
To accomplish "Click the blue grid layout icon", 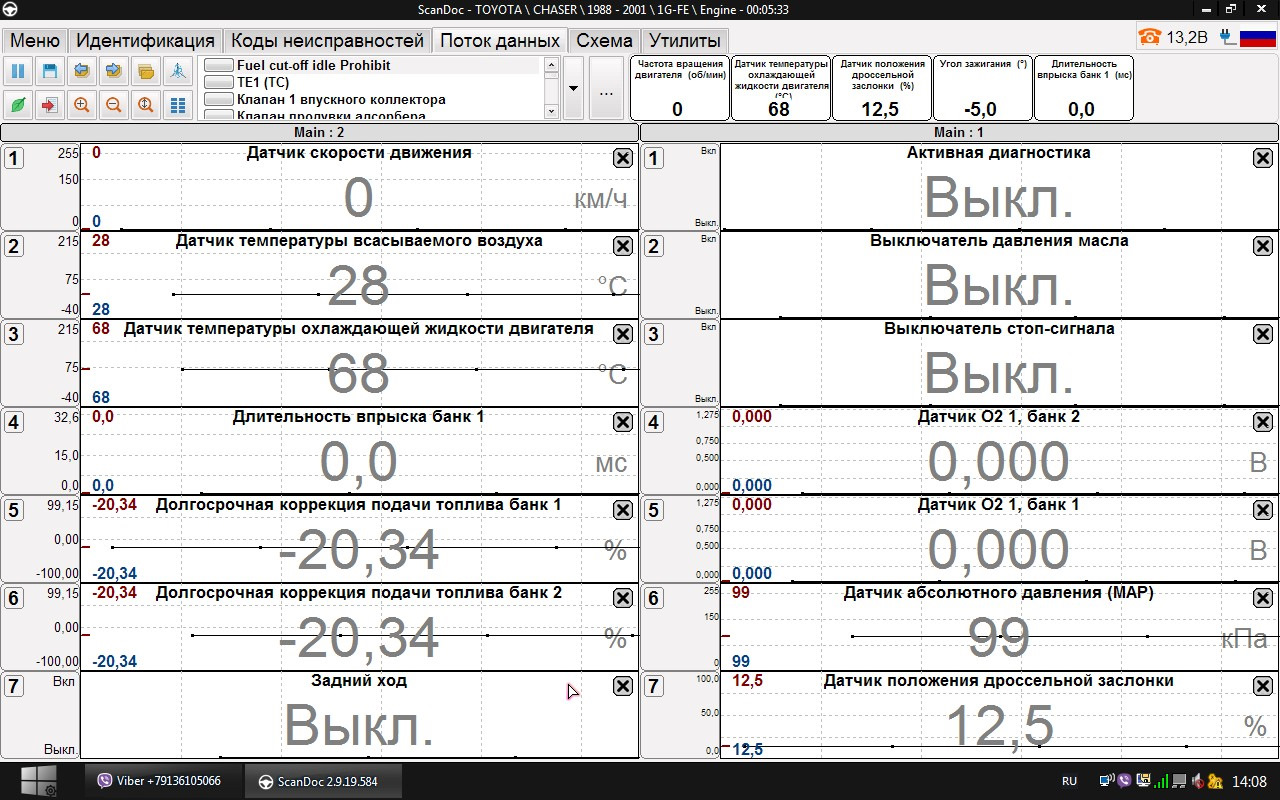I will click(178, 105).
